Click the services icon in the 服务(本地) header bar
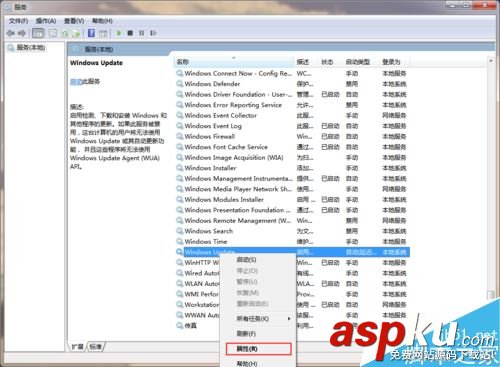Image resolution: width=500 pixels, height=367 pixels. tap(77, 49)
